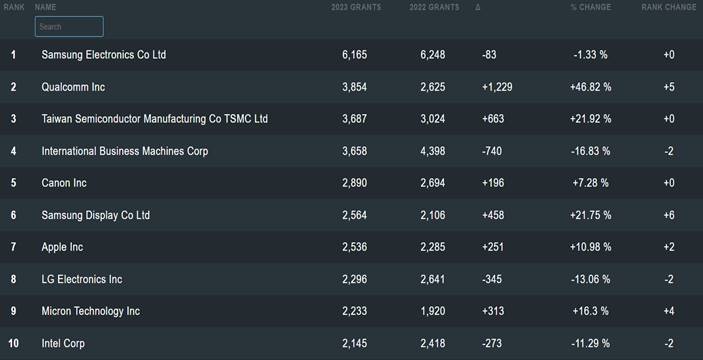Sort by the % CHANGE column header

[x=590, y=7]
